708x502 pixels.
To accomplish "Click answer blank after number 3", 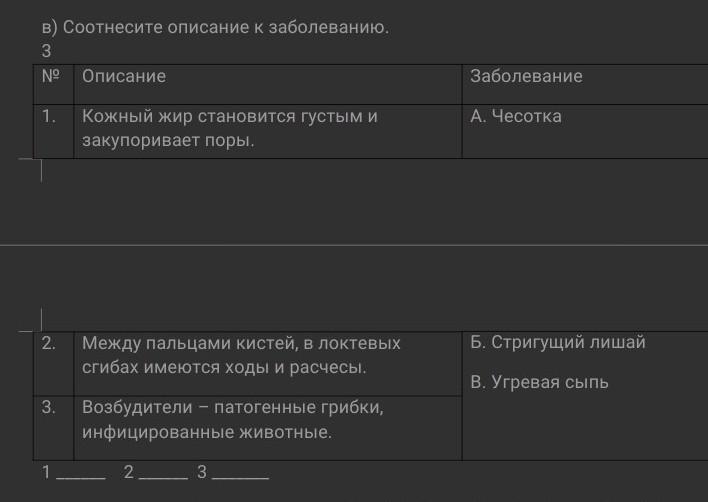I will pyautogui.click(x=240, y=474).
